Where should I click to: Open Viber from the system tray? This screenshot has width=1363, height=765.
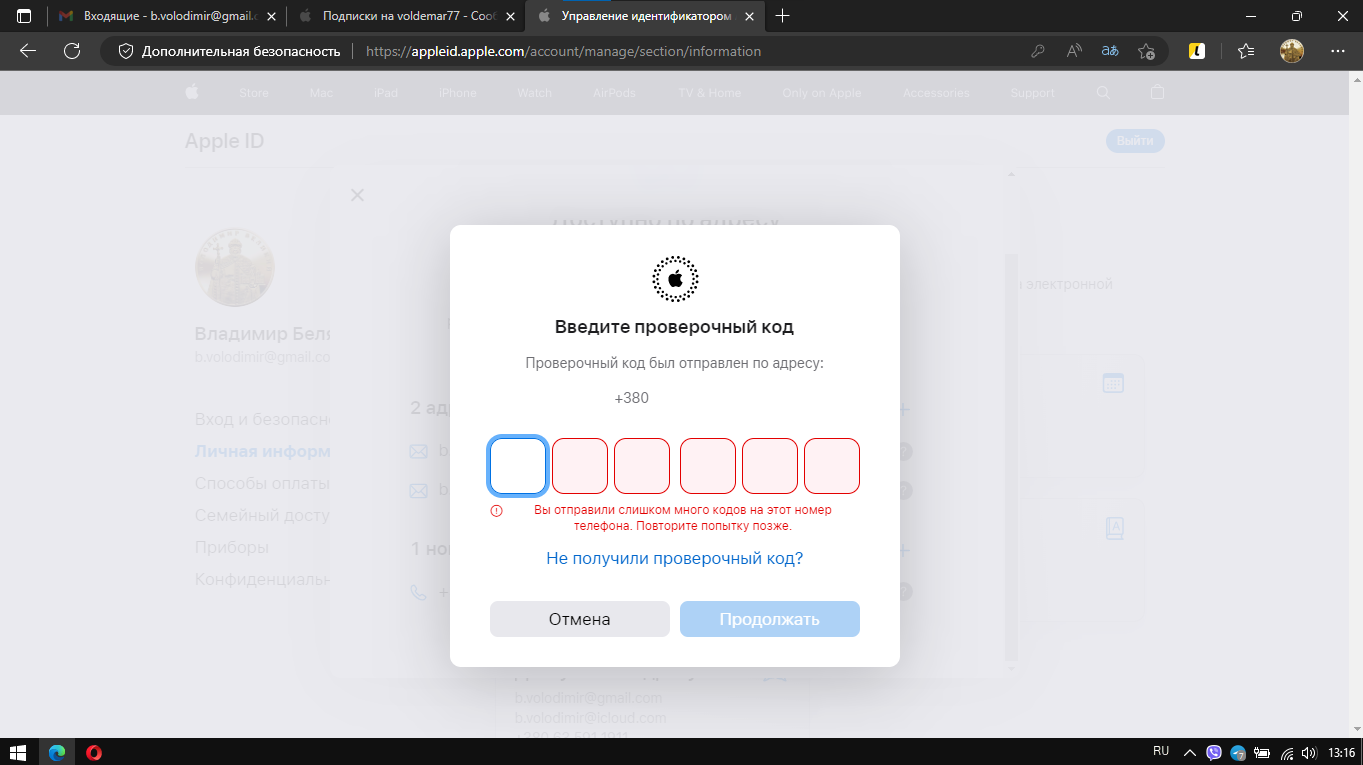[1214, 752]
